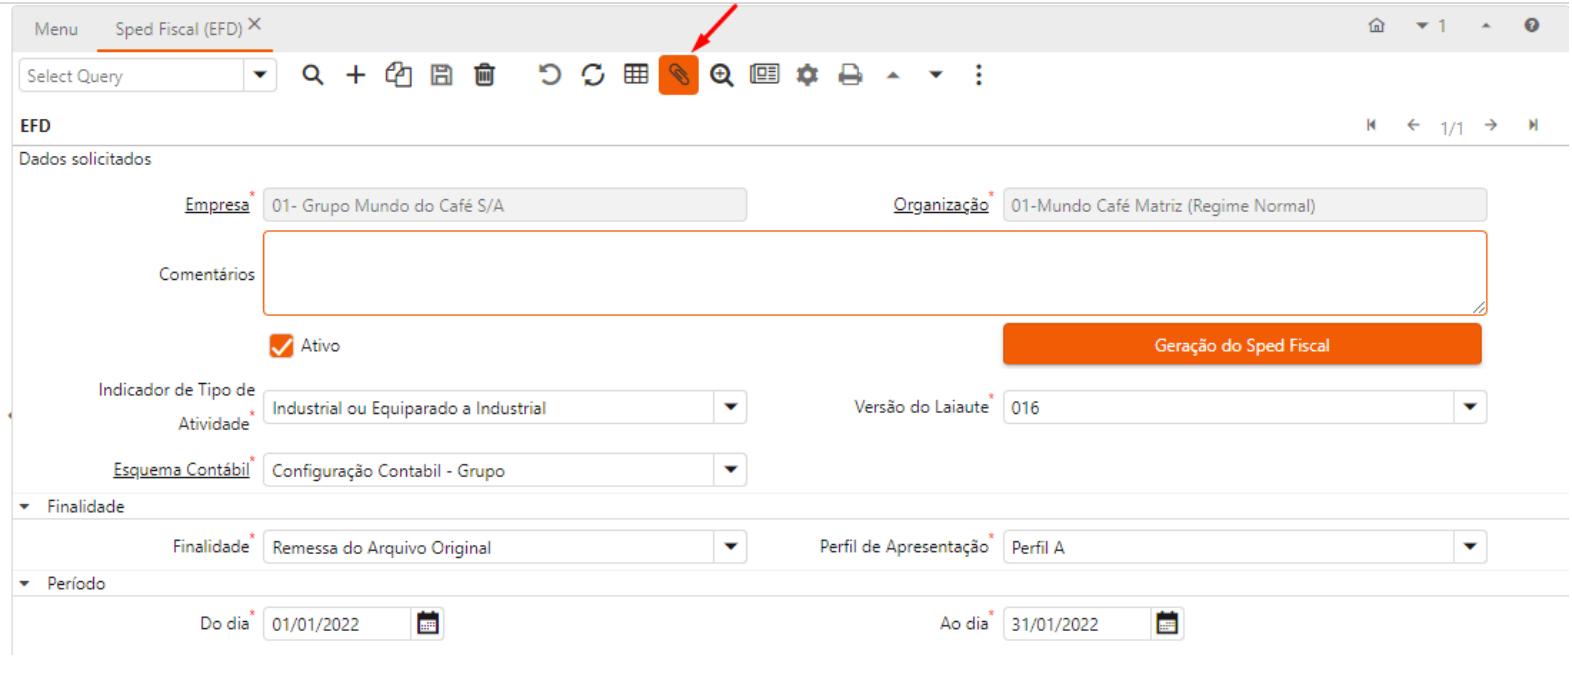Click the Geração do Sped Fiscal button
Image resolution: width=1572 pixels, height=685 pixels.
pyautogui.click(x=1241, y=345)
